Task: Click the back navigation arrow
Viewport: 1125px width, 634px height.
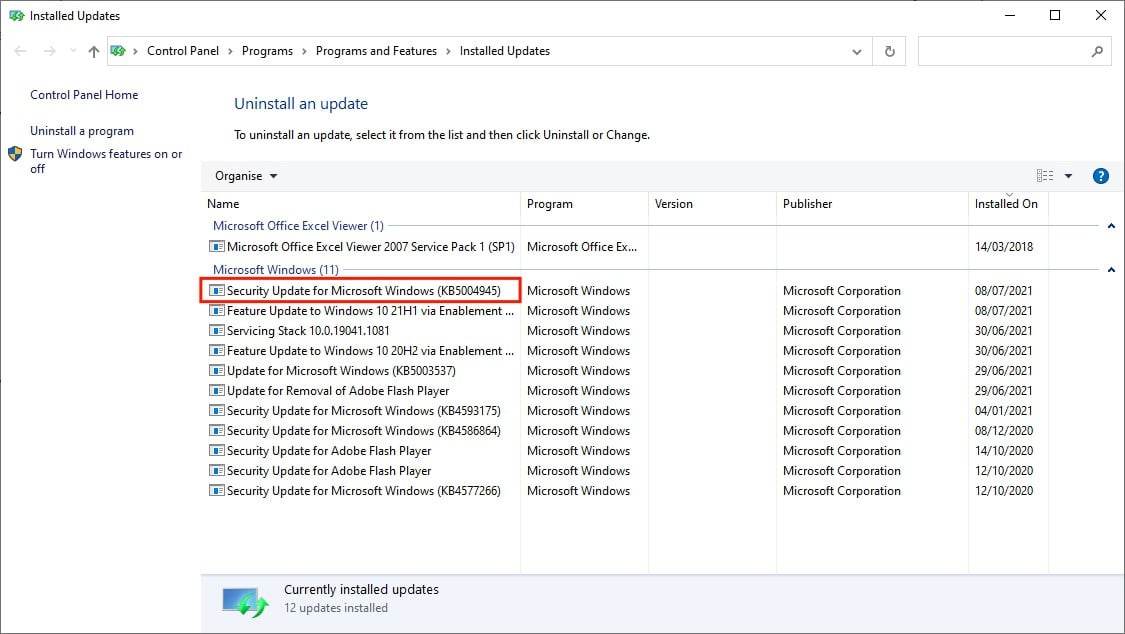Action: 20,51
